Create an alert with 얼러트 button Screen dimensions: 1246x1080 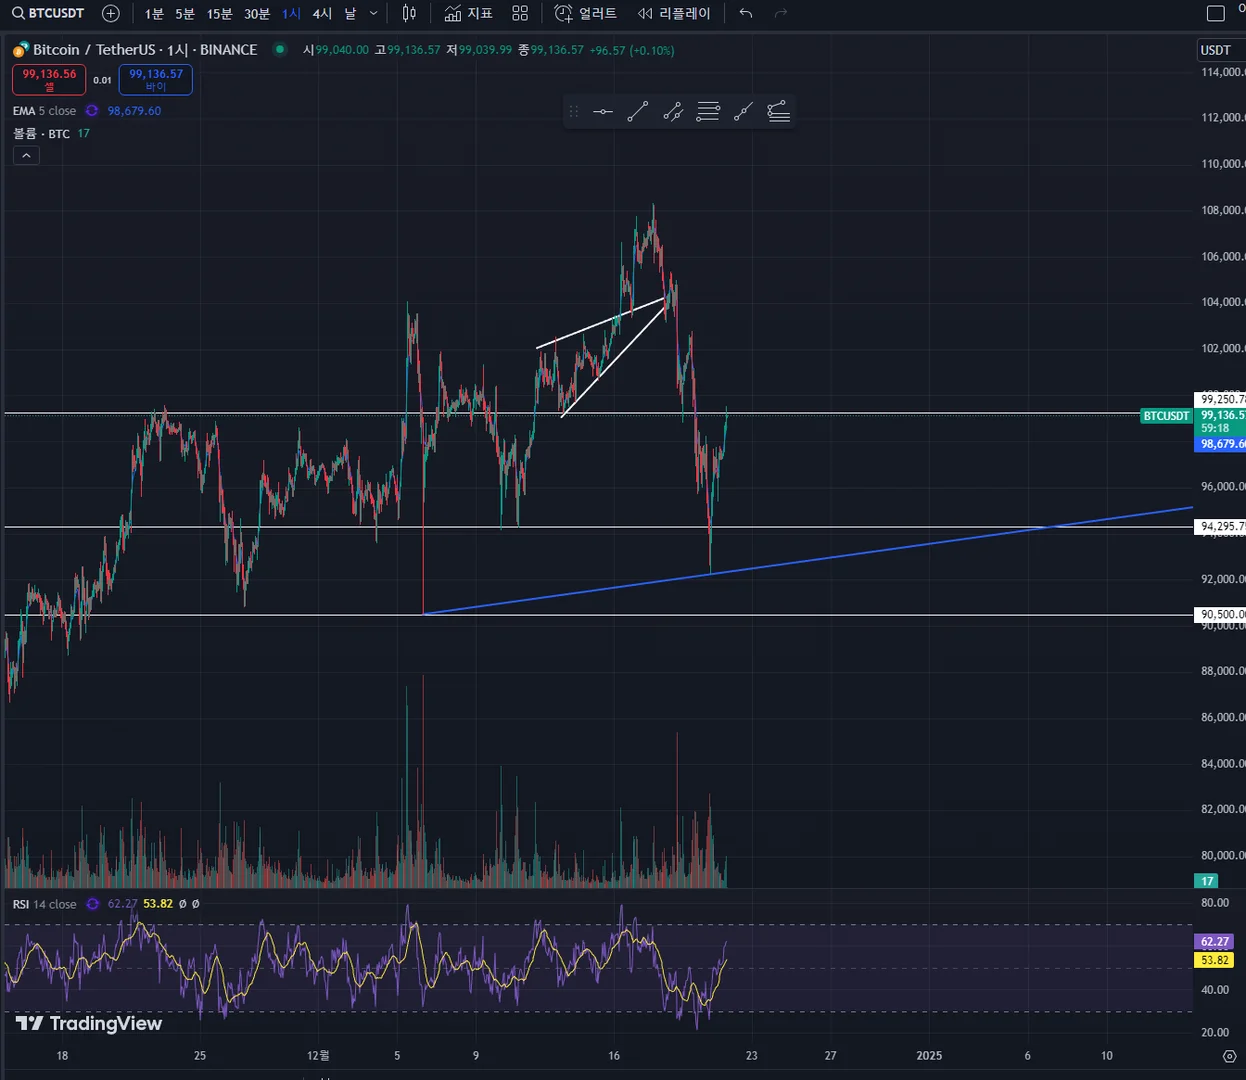coord(586,13)
